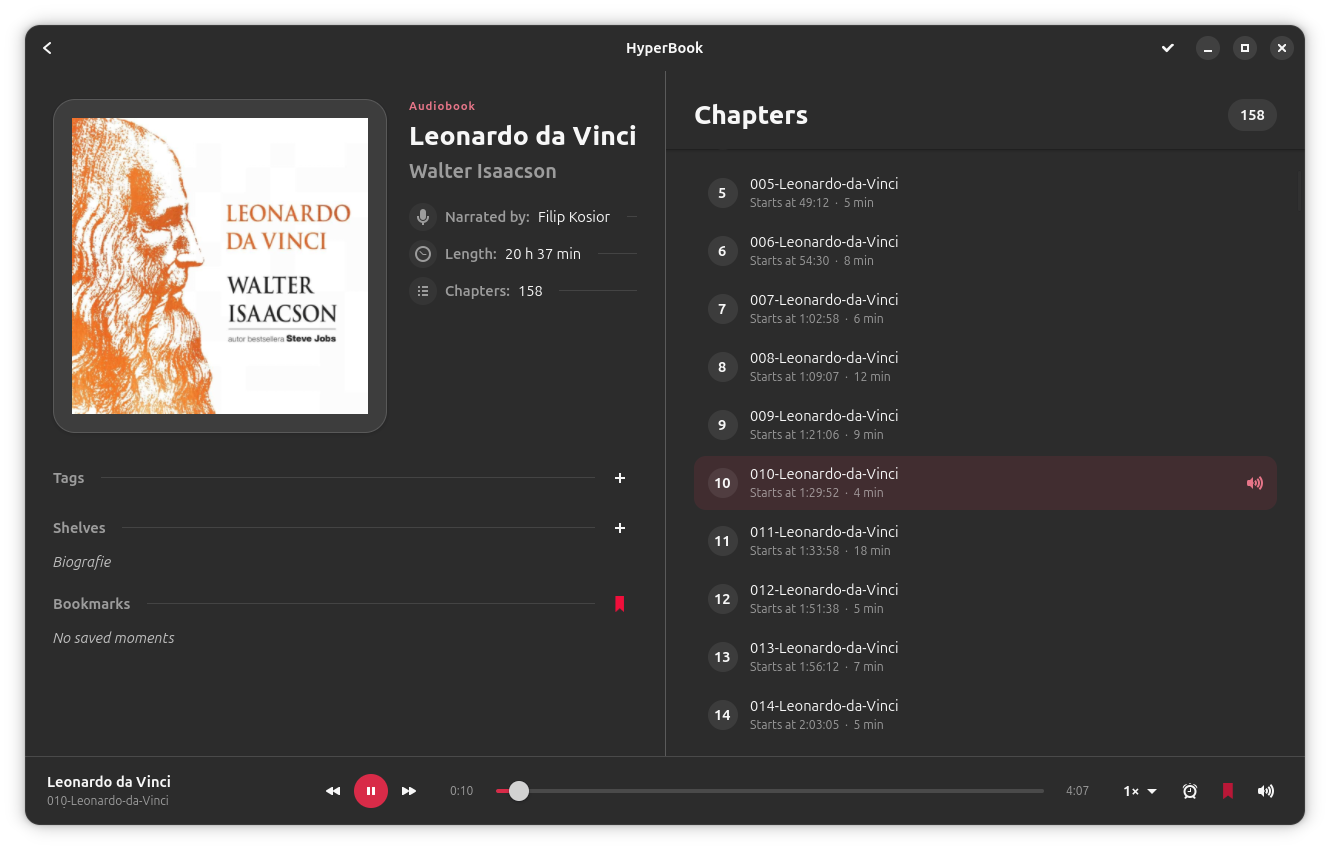Jump to chapter 011-Leonardo-da-Vinci
The height and width of the screenshot is (850, 1330).
click(985, 541)
